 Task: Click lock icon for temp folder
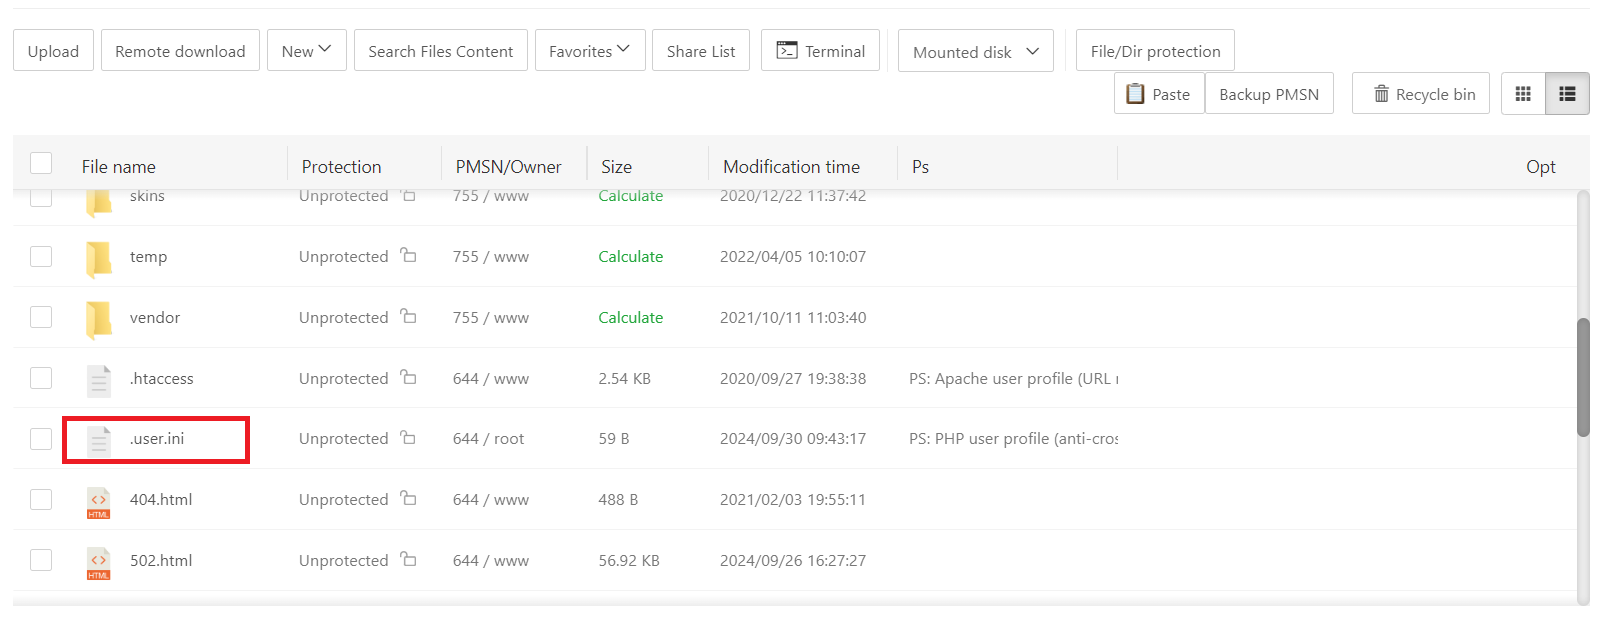408,256
